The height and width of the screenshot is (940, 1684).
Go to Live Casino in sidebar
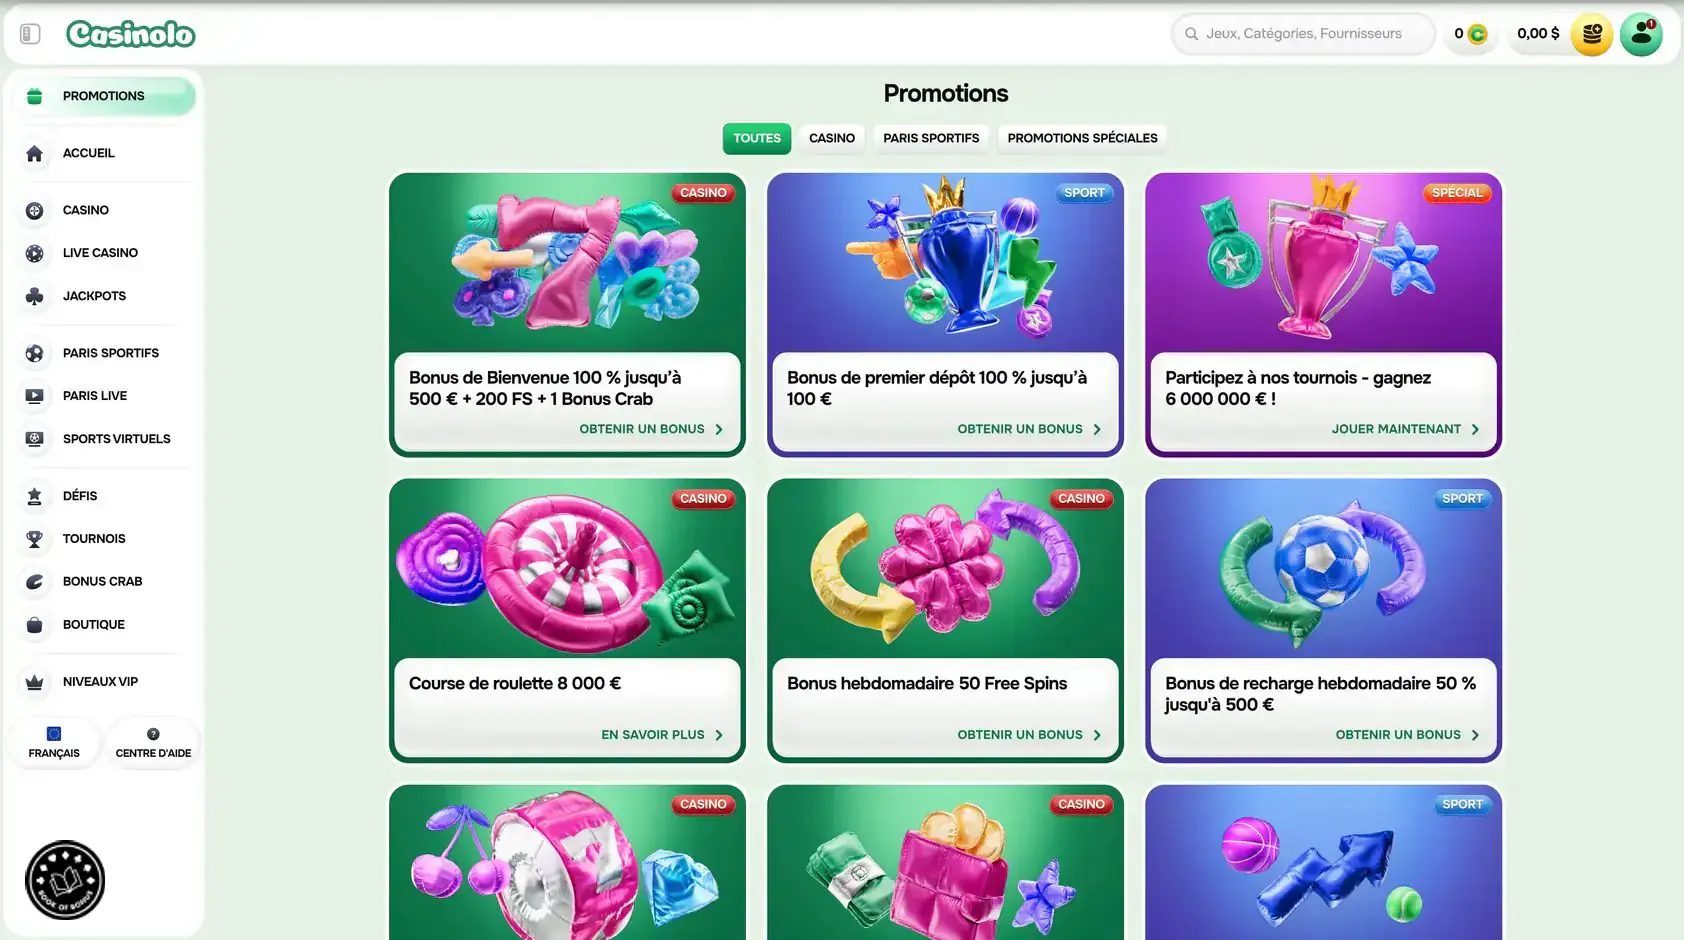(x=100, y=253)
